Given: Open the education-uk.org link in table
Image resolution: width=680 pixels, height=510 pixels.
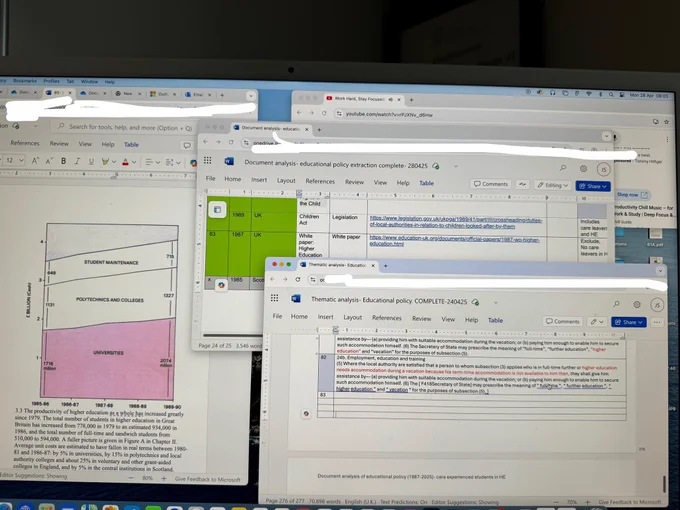Looking at the screenshot, I should [454, 241].
